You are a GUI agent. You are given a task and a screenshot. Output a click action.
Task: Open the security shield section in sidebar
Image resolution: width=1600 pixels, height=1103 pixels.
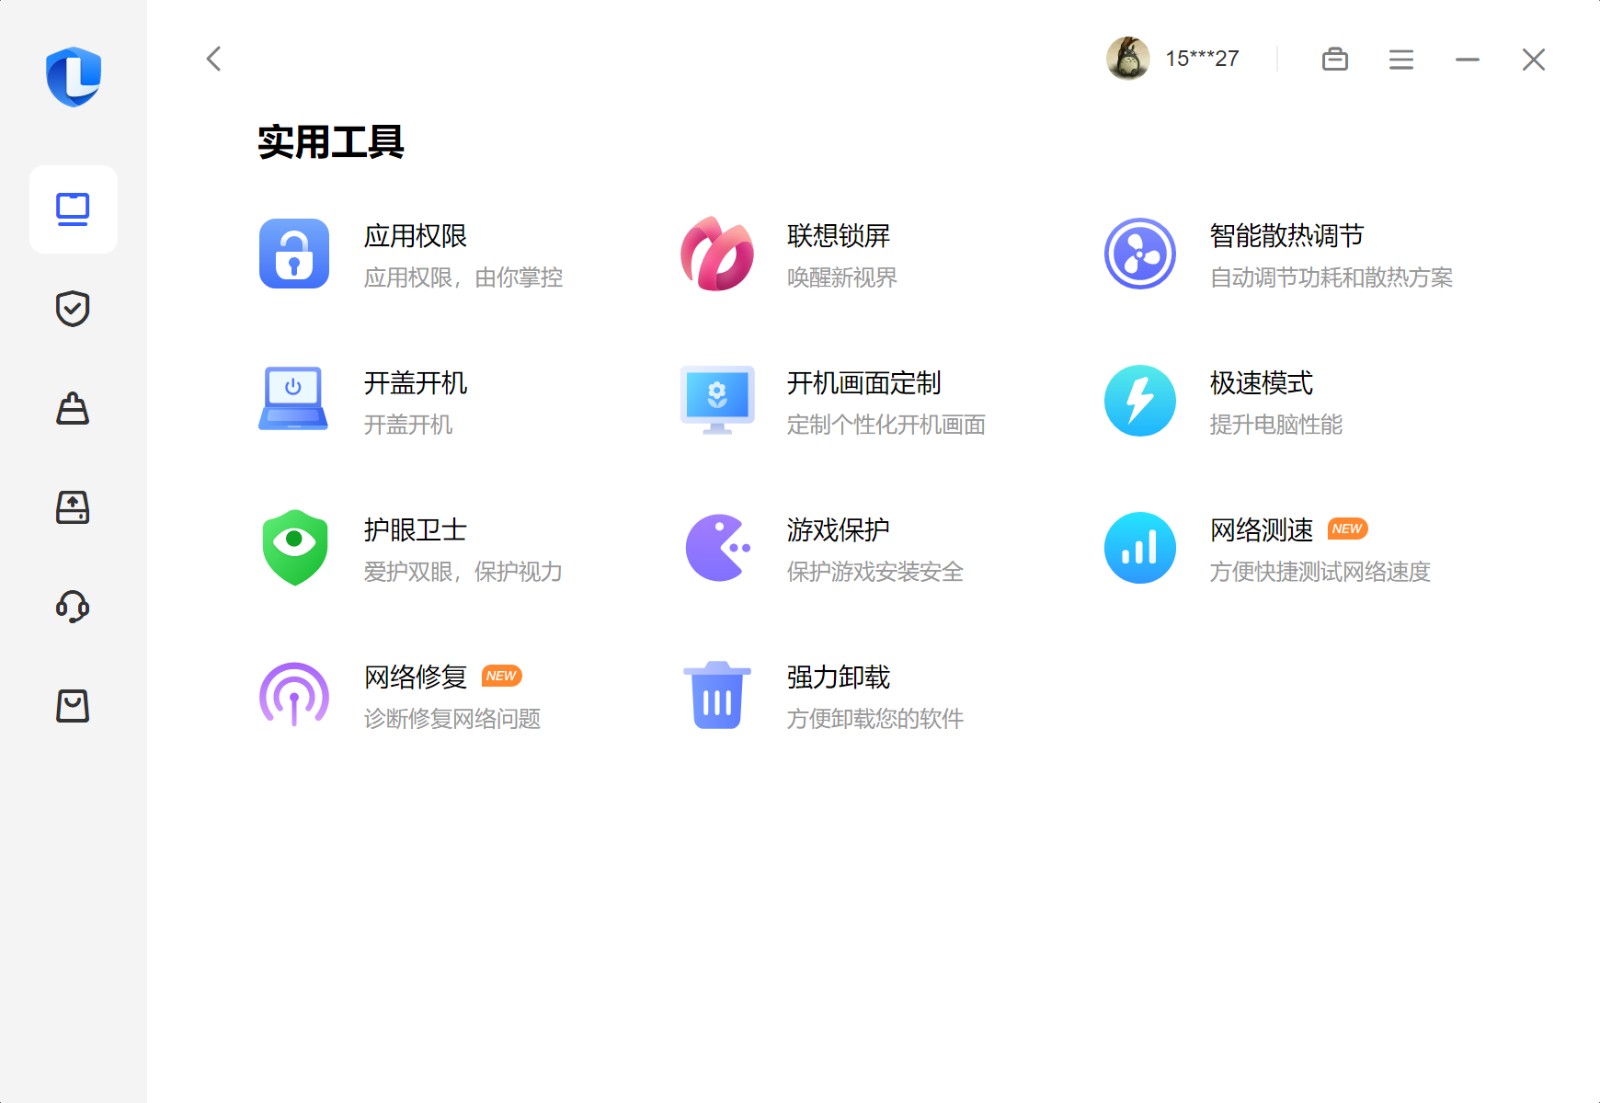click(73, 308)
